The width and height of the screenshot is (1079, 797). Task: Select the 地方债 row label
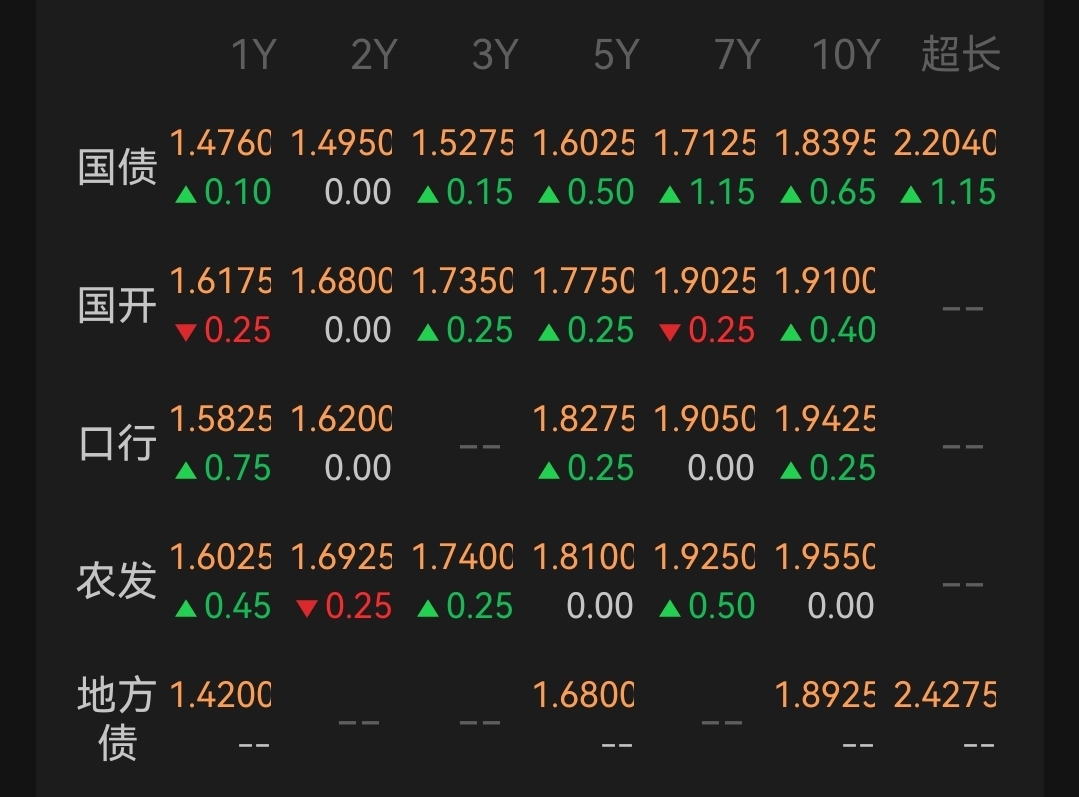[117, 719]
